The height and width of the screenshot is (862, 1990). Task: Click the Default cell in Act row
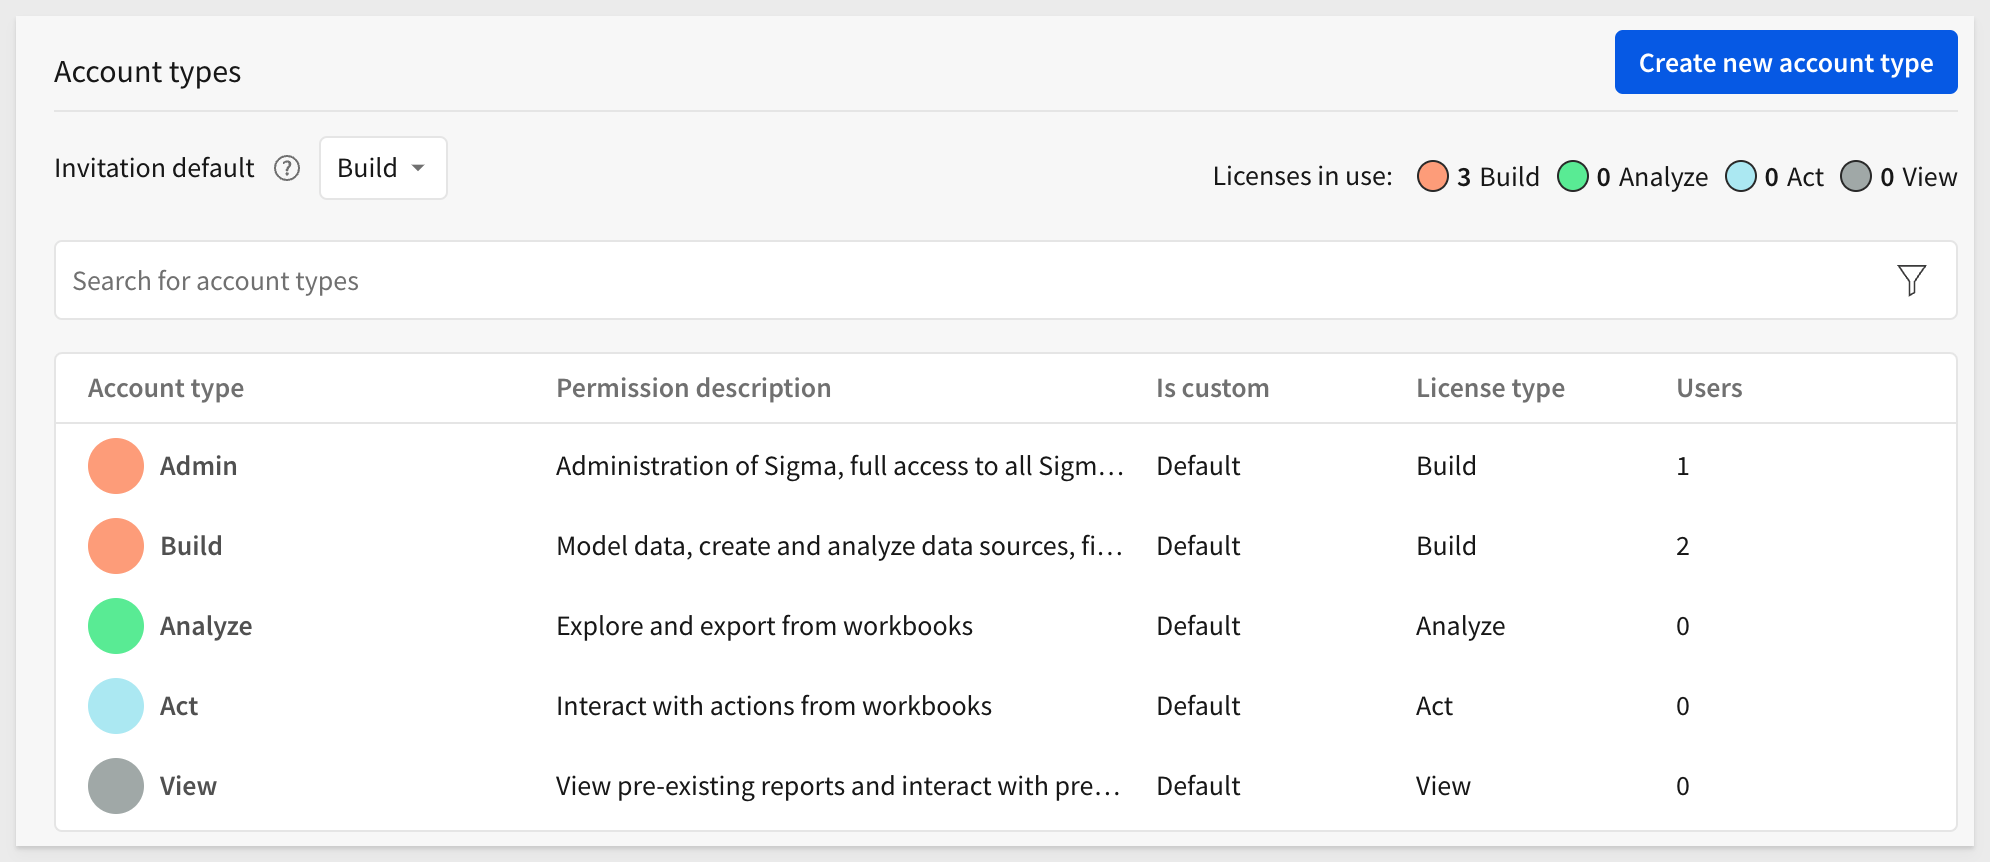(1198, 706)
